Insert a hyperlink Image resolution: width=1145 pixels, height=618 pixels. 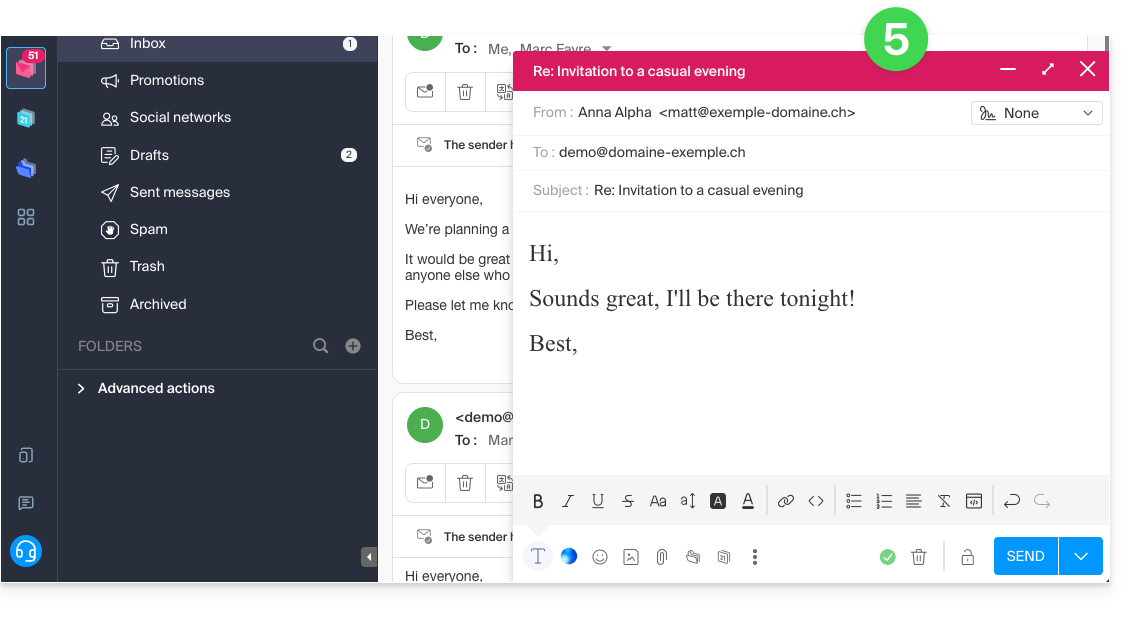point(786,501)
